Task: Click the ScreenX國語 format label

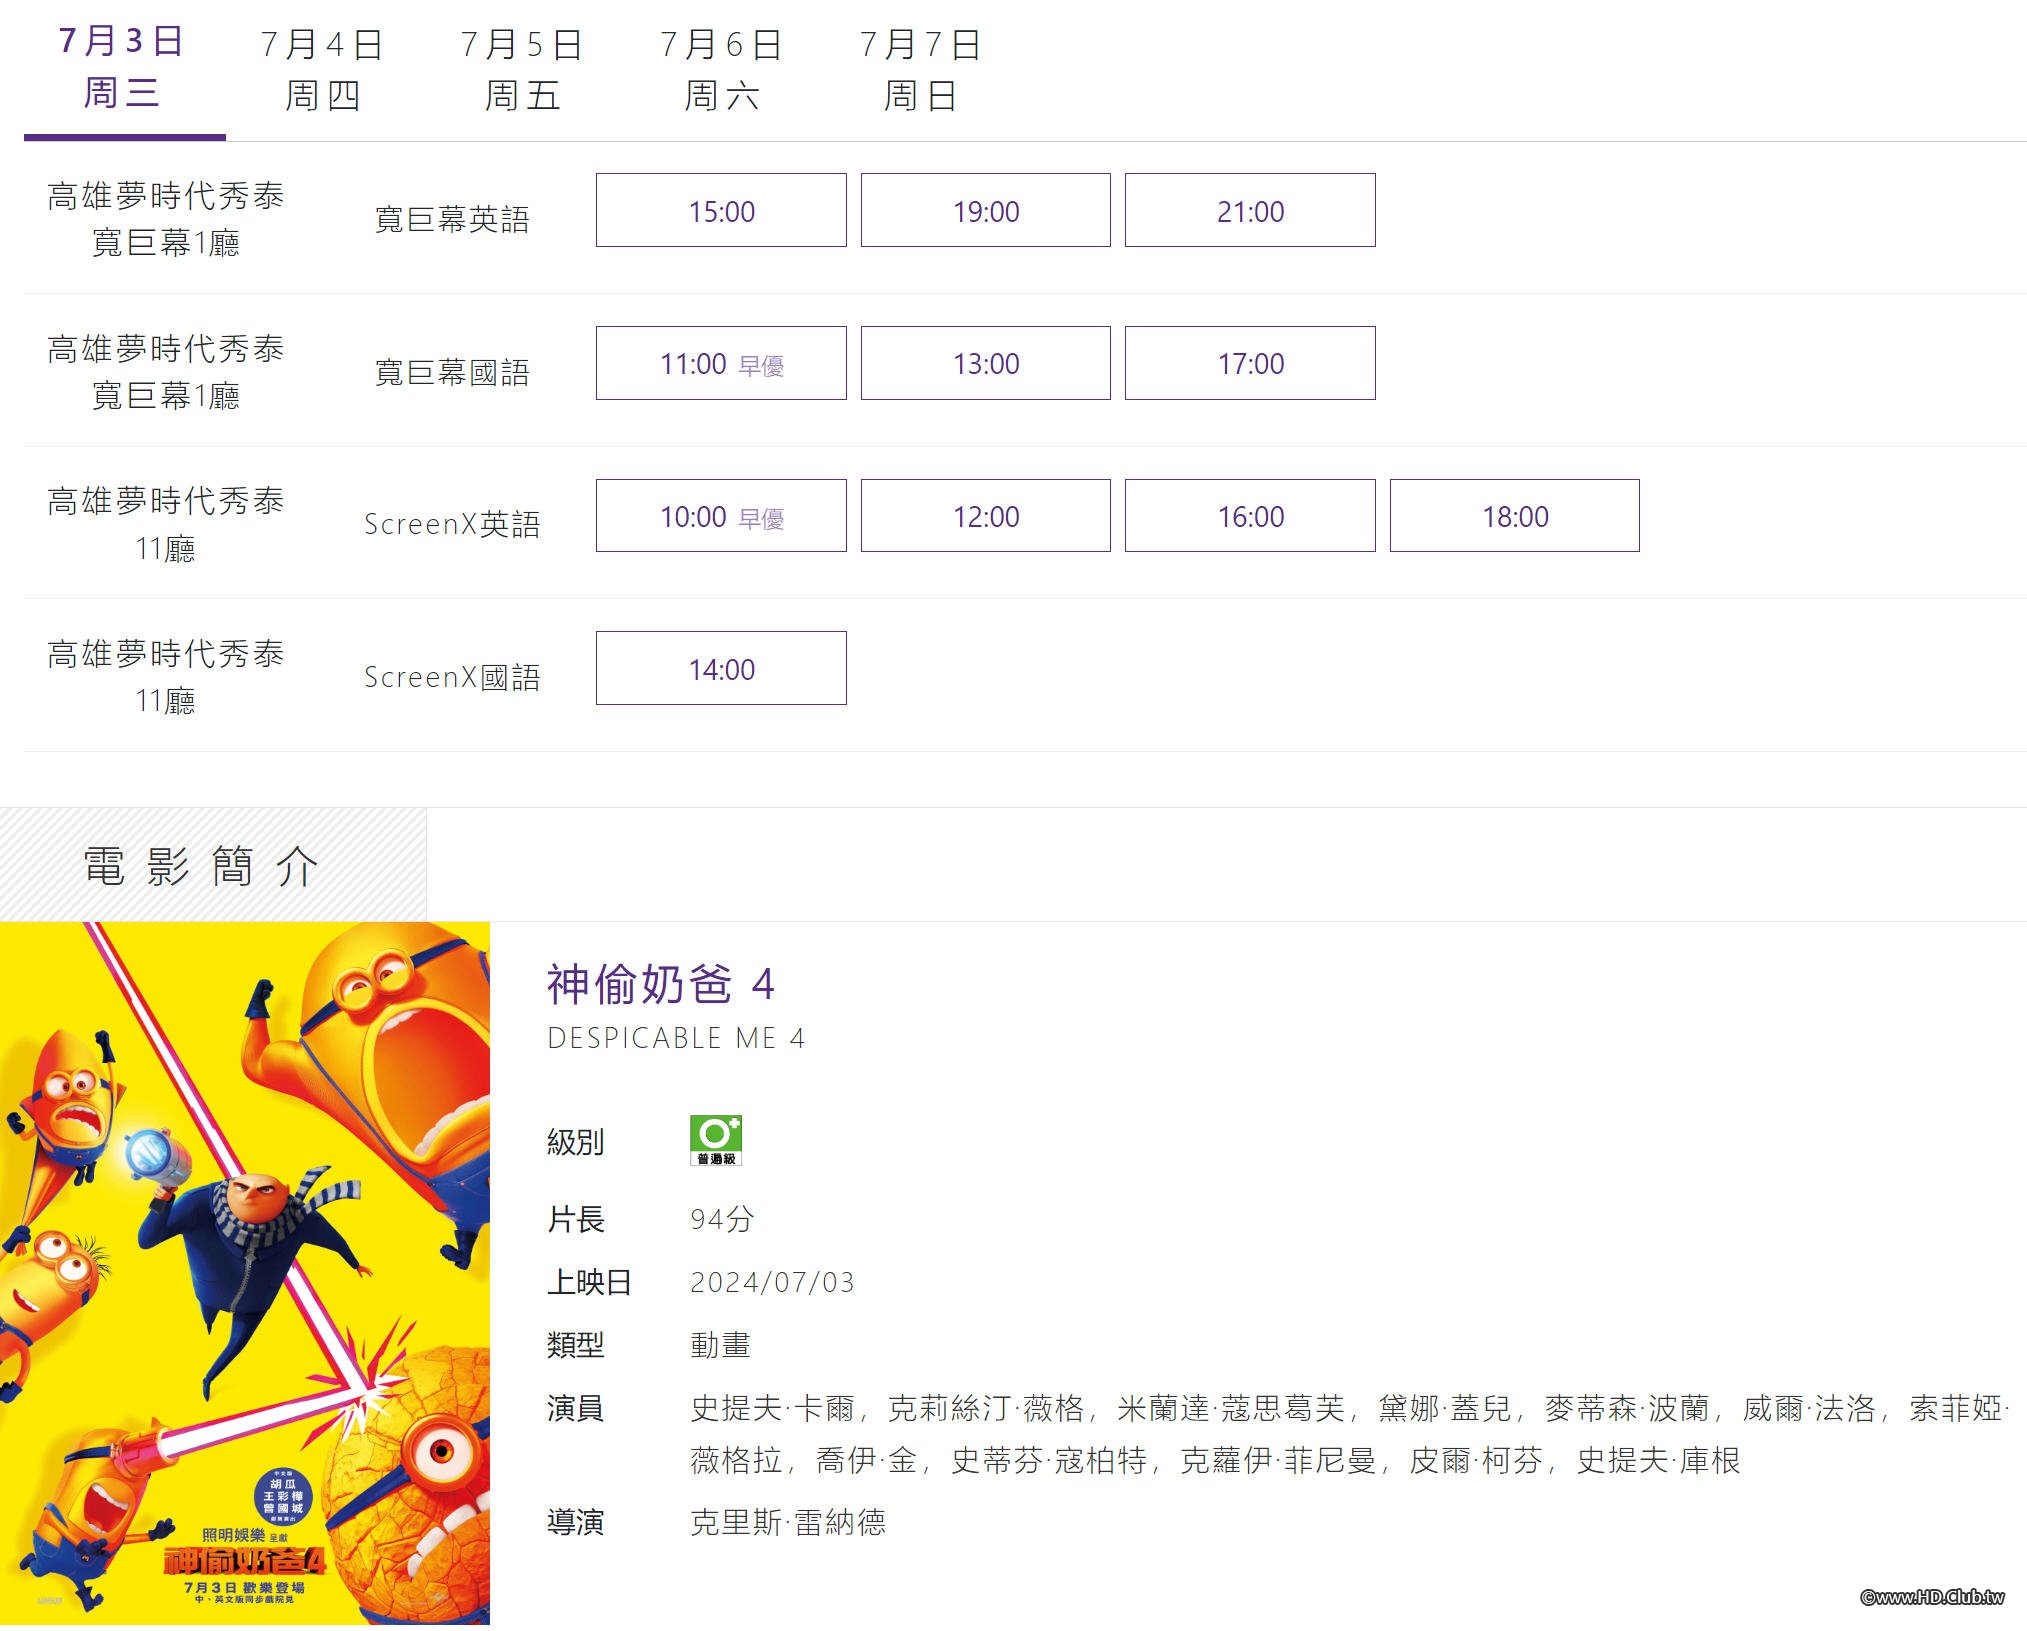Action: tap(452, 677)
